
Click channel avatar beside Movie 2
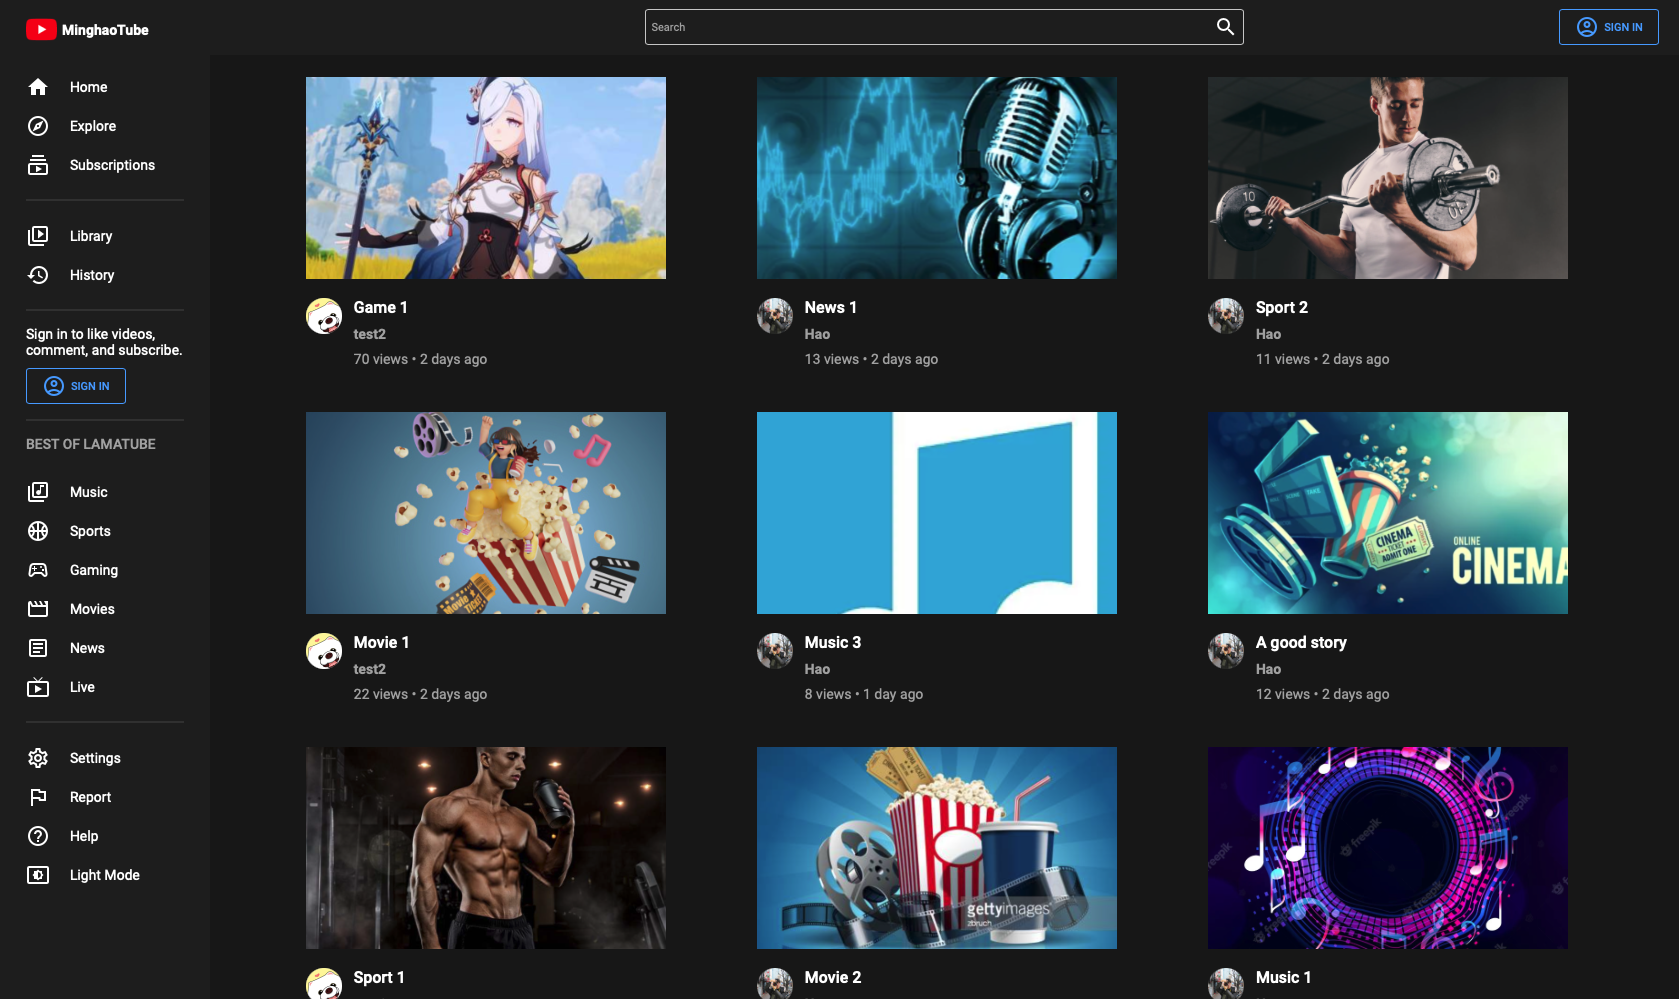[775, 984]
